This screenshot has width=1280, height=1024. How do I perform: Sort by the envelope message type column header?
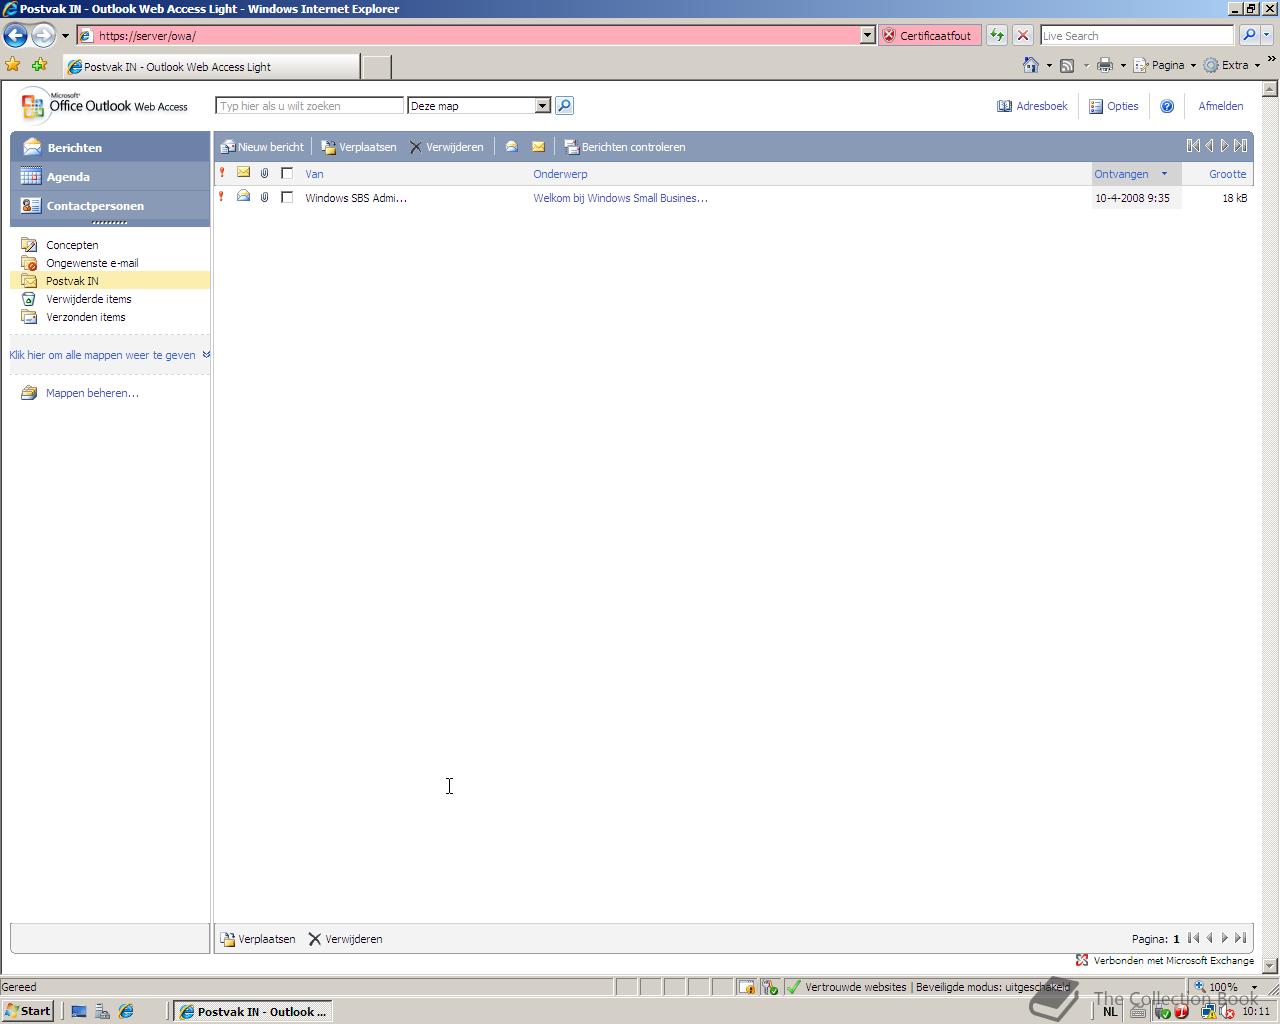243,173
